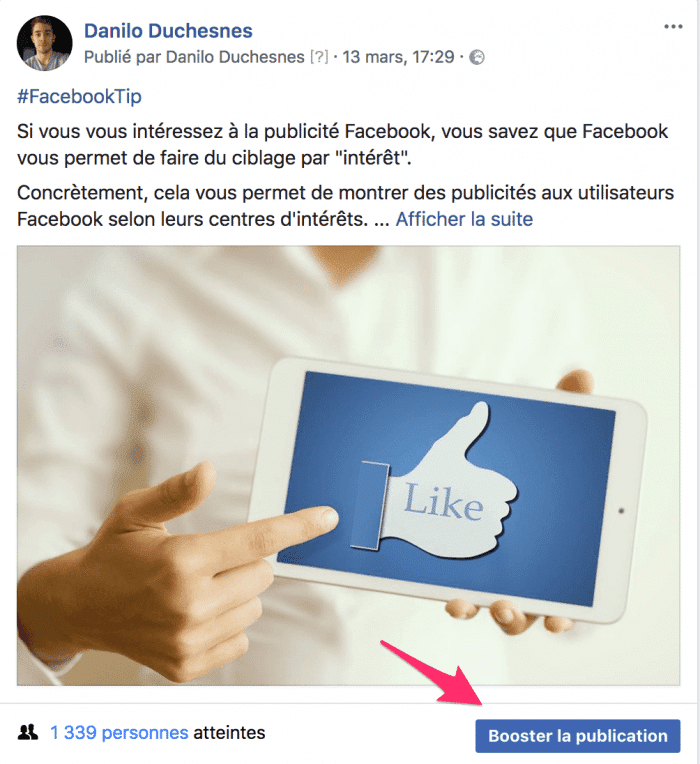Click the Publié par Danilo Duchesnes text
This screenshot has width=700, height=764.
194,57
